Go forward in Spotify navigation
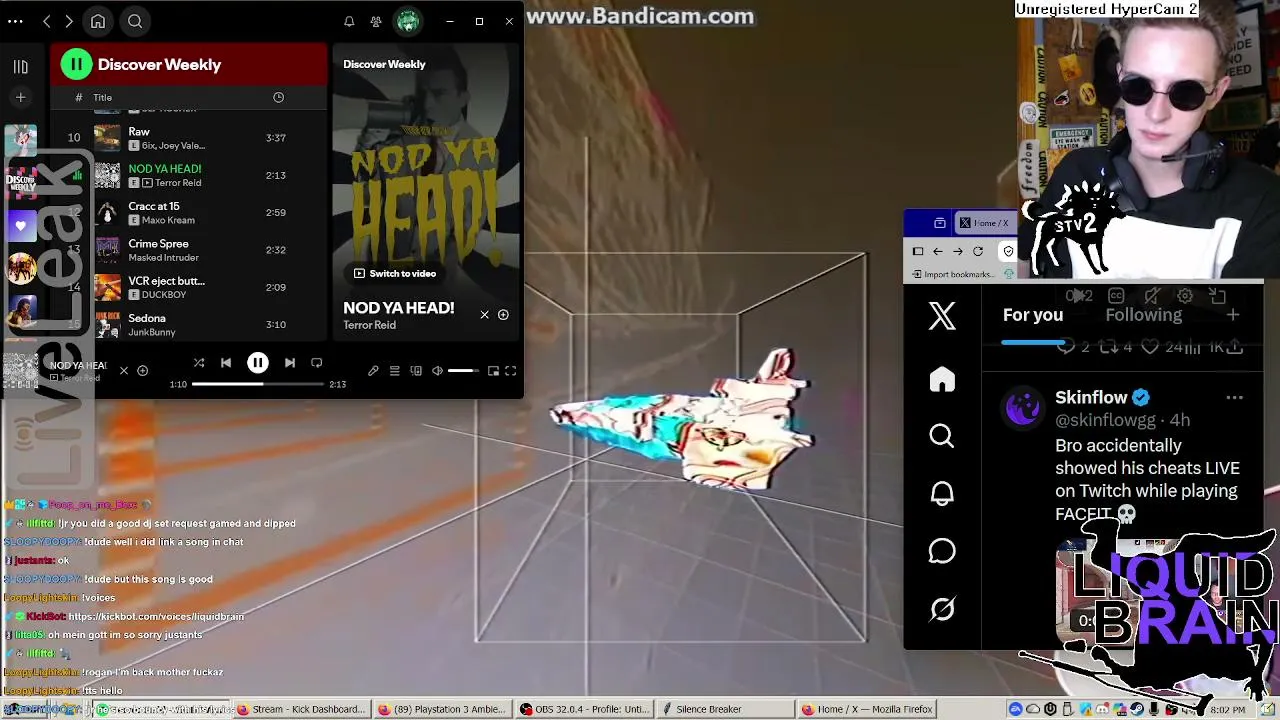Viewport: 1280px width, 720px height. coord(68,21)
